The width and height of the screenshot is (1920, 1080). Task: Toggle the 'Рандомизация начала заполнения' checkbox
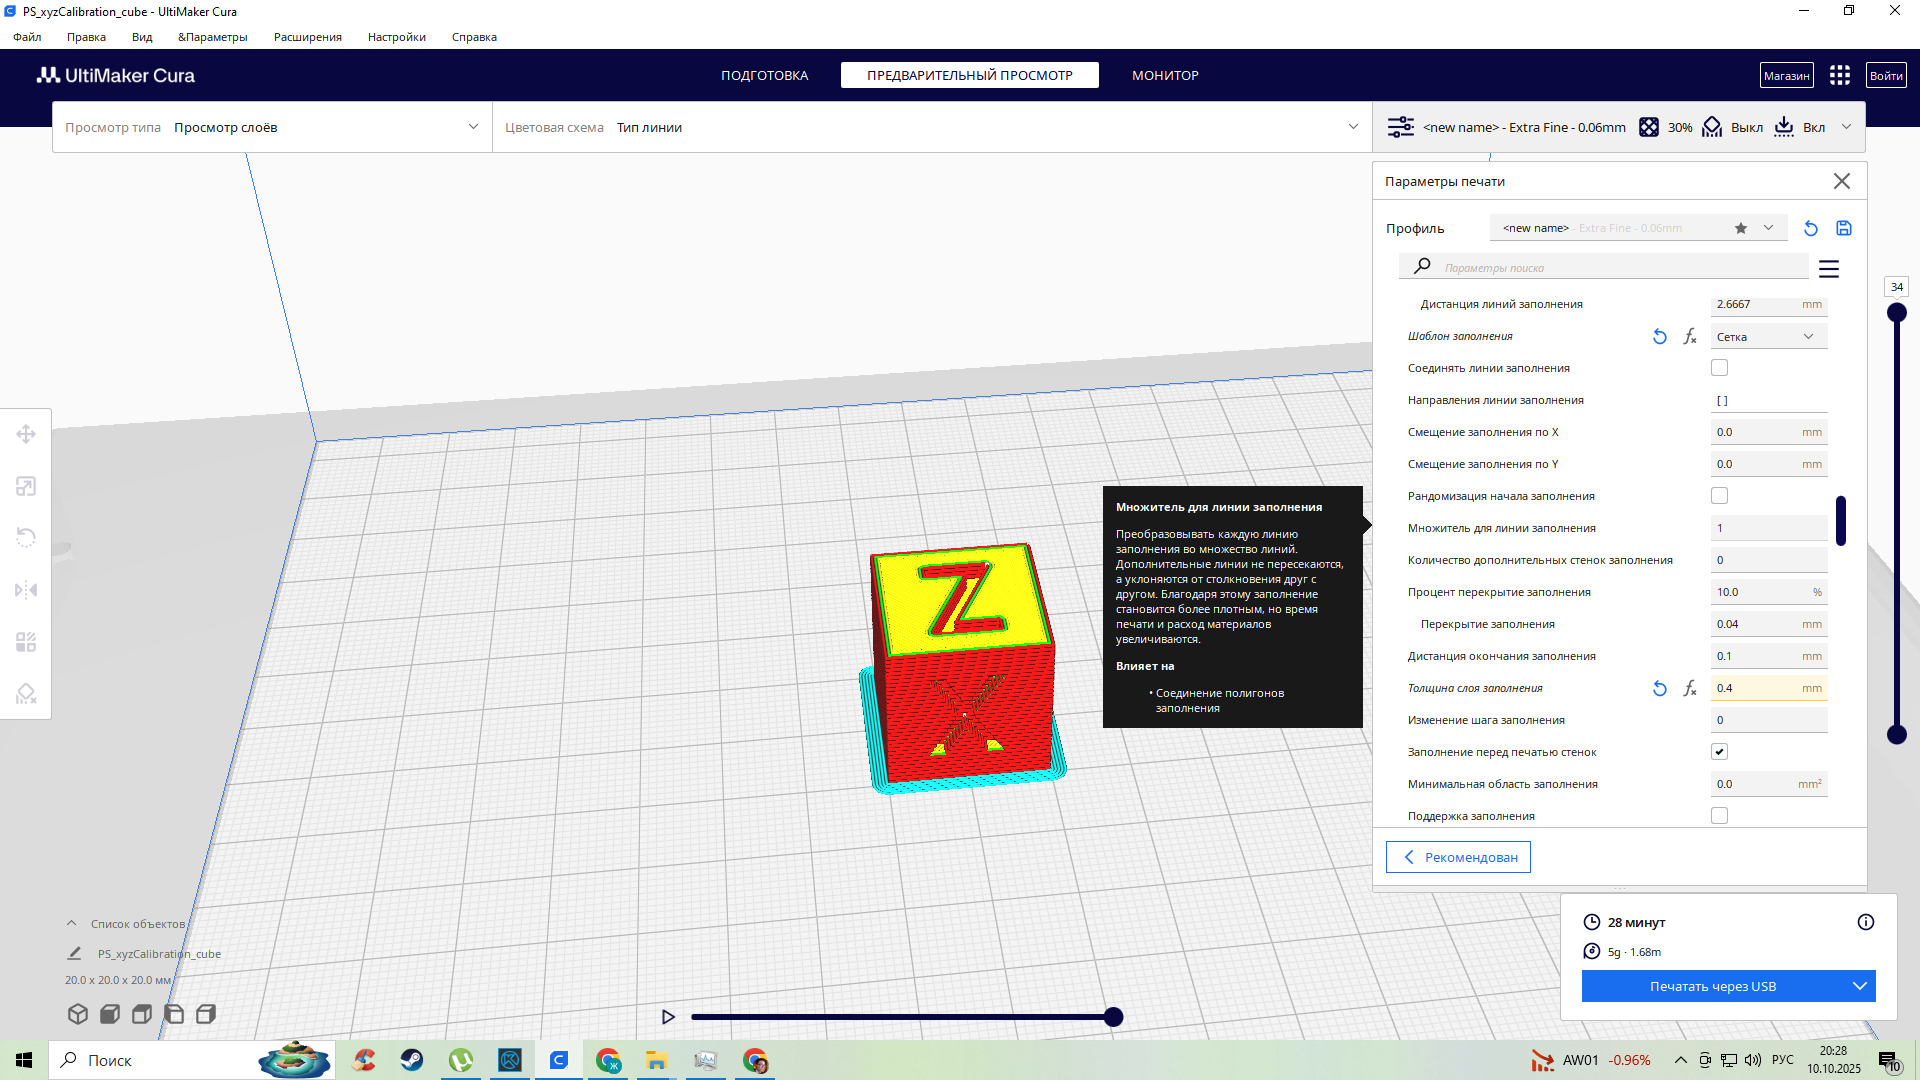tap(1719, 496)
